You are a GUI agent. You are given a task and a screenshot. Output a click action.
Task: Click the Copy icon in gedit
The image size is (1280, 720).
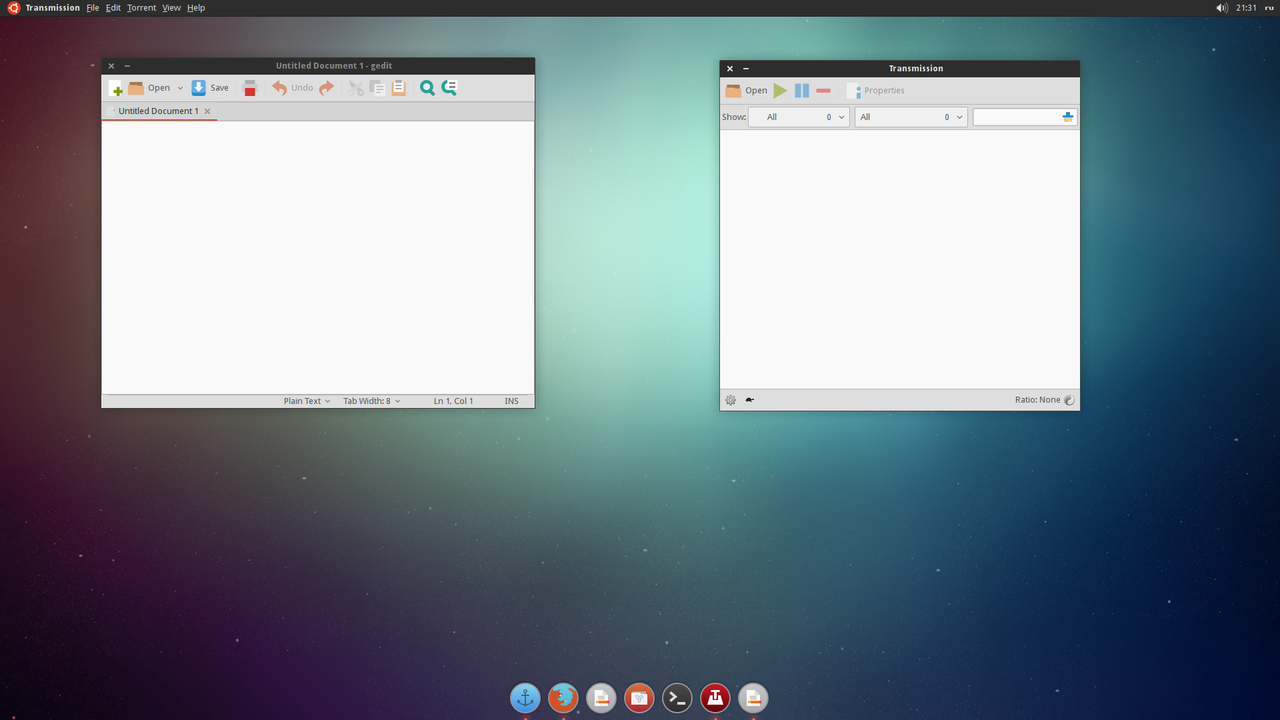(377, 88)
